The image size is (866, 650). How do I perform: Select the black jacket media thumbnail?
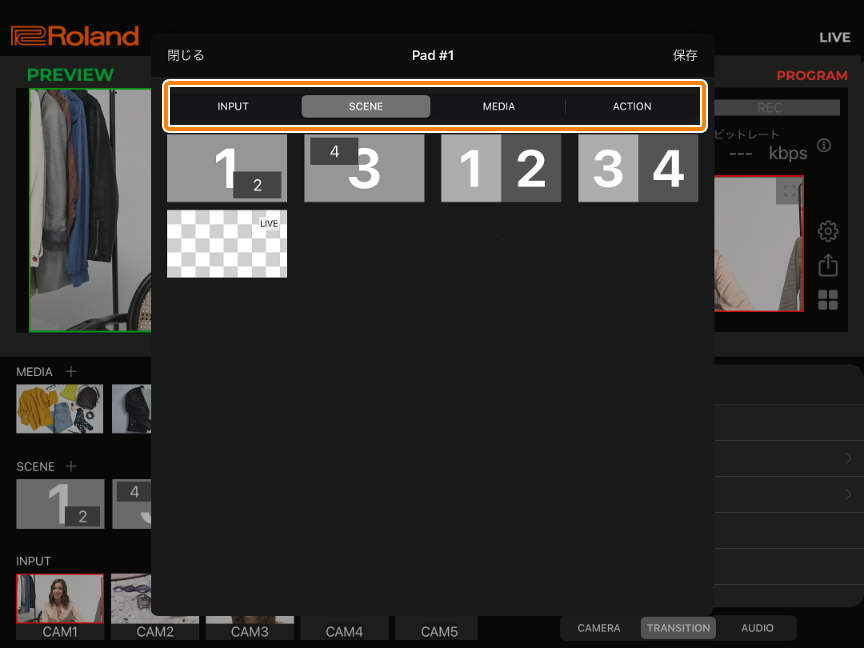(131, 409)
